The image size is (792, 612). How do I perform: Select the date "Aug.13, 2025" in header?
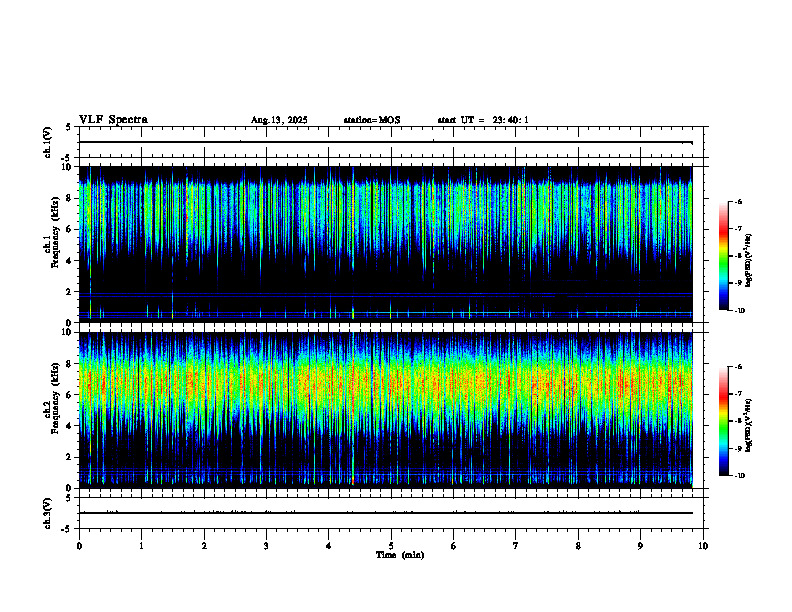coord(279,120)
